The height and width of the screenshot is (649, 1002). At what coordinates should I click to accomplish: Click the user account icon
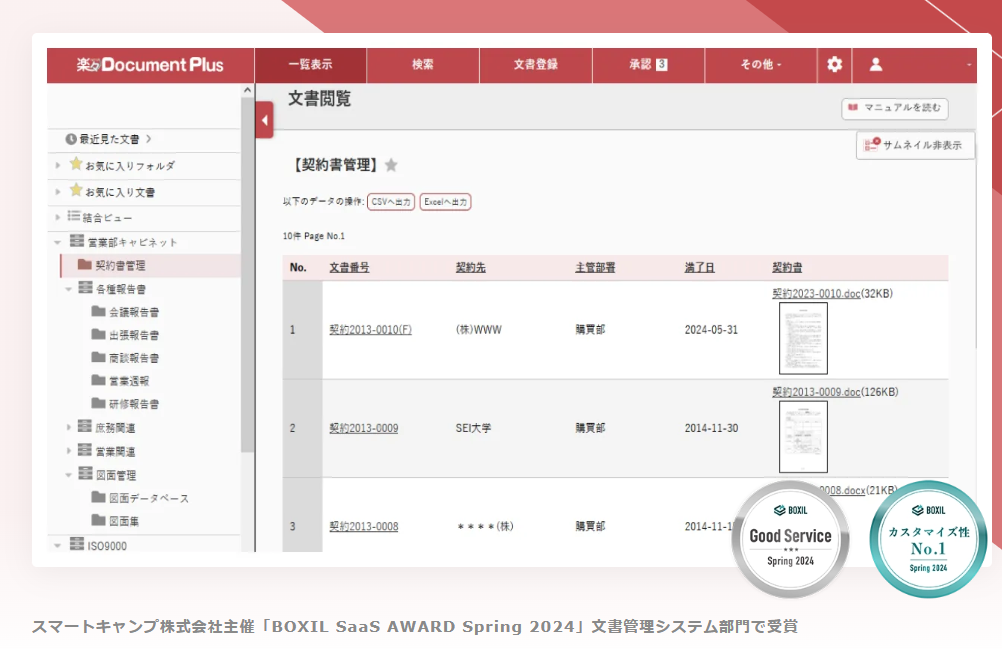(x=876, y=65)
